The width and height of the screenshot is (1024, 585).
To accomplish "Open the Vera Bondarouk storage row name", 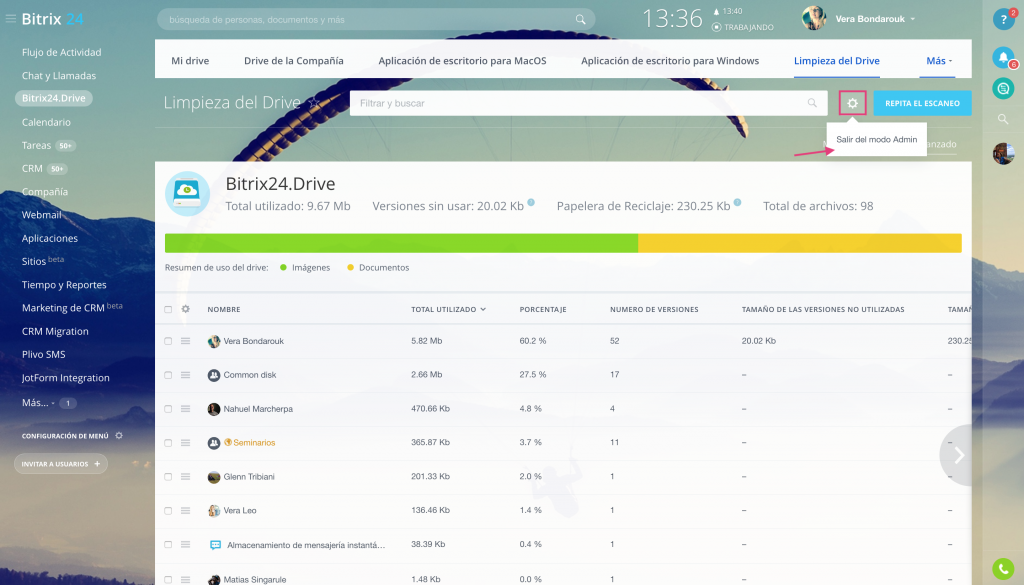I will point(253,341).
